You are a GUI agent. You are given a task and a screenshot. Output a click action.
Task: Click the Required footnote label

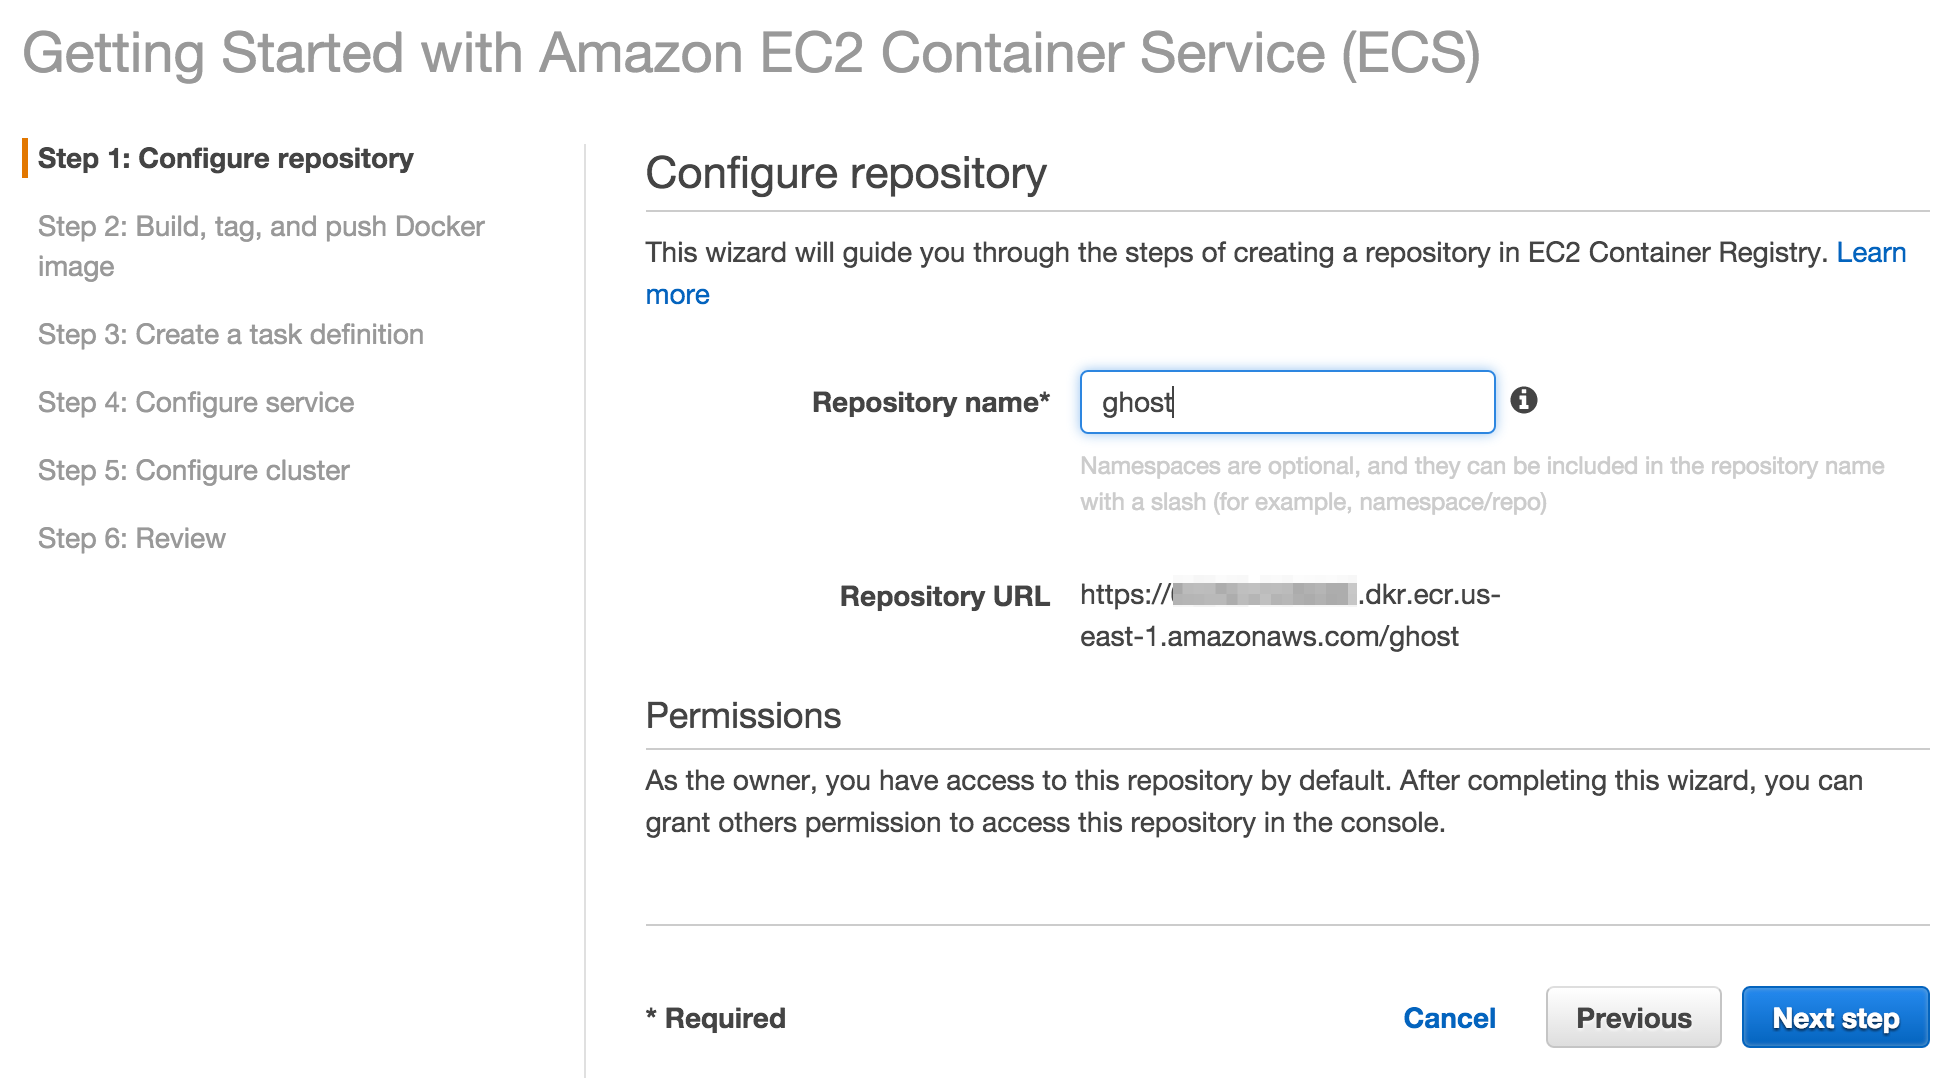pyautogui.click(x=715, y=1017)
